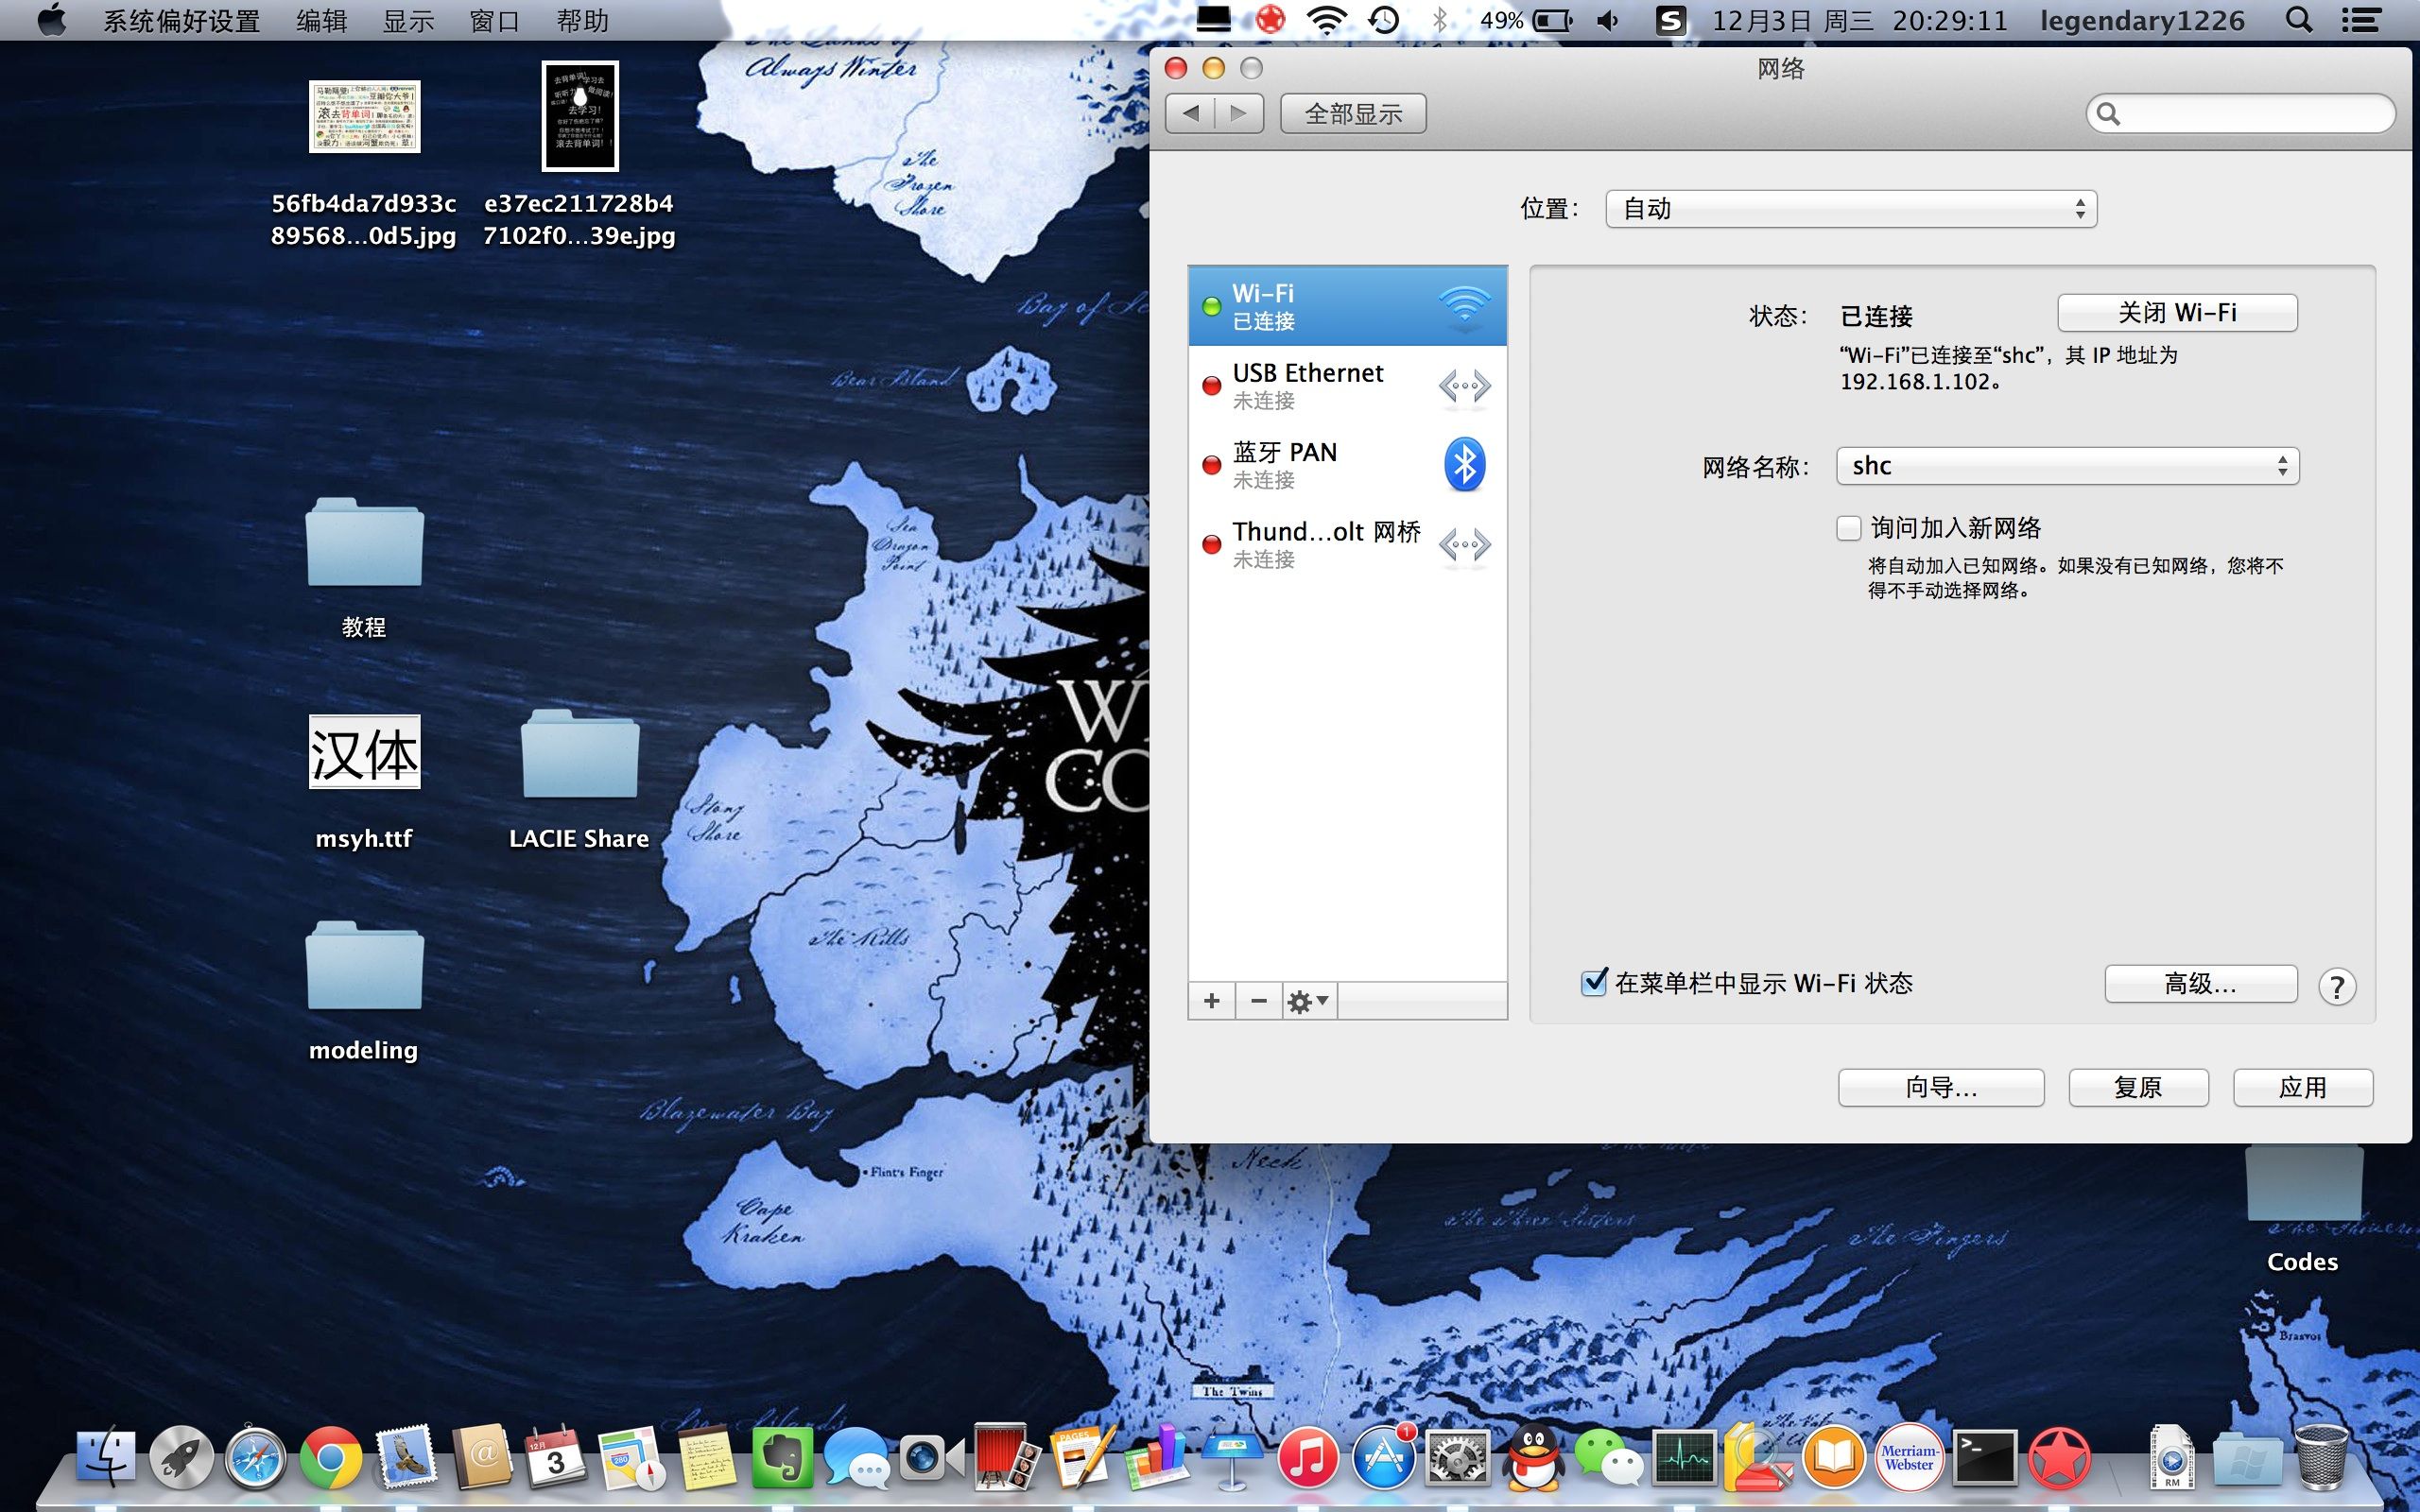Click the 关闭 Wi-Fi button
The height and width of the screenshot is (1512, 2420).
tap(2177, 313)
